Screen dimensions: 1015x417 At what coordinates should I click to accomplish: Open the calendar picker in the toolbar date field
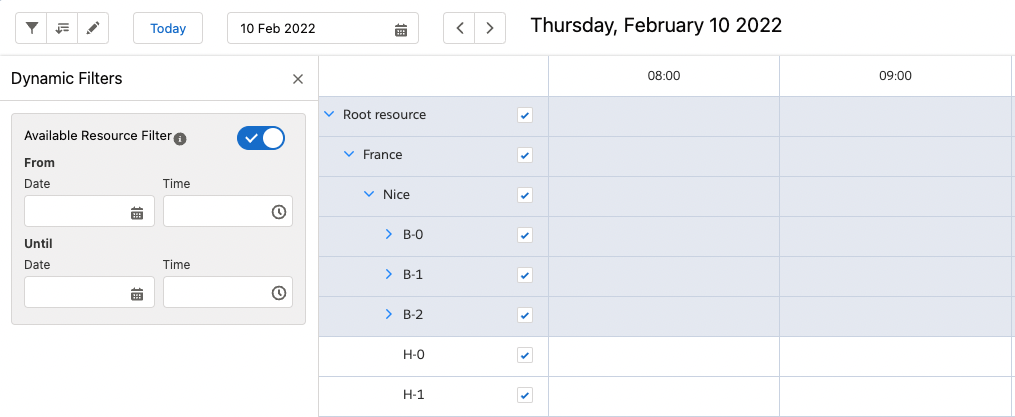tap(401, 29)
